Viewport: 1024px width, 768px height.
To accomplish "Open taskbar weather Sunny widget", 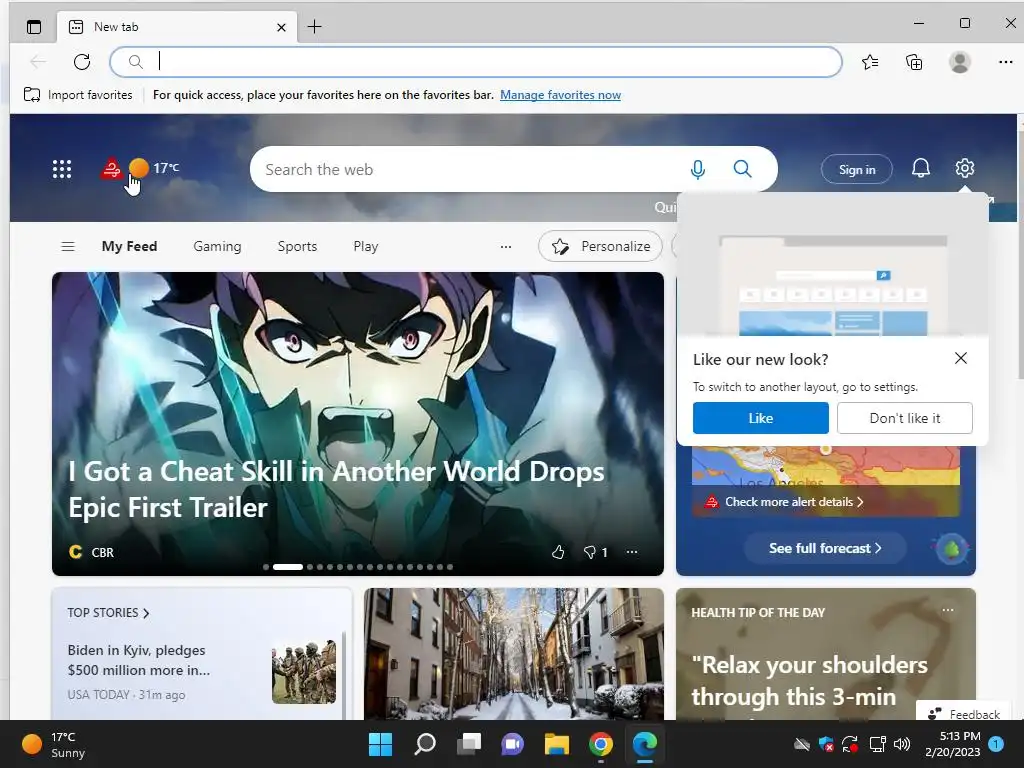I will (54, 744).
